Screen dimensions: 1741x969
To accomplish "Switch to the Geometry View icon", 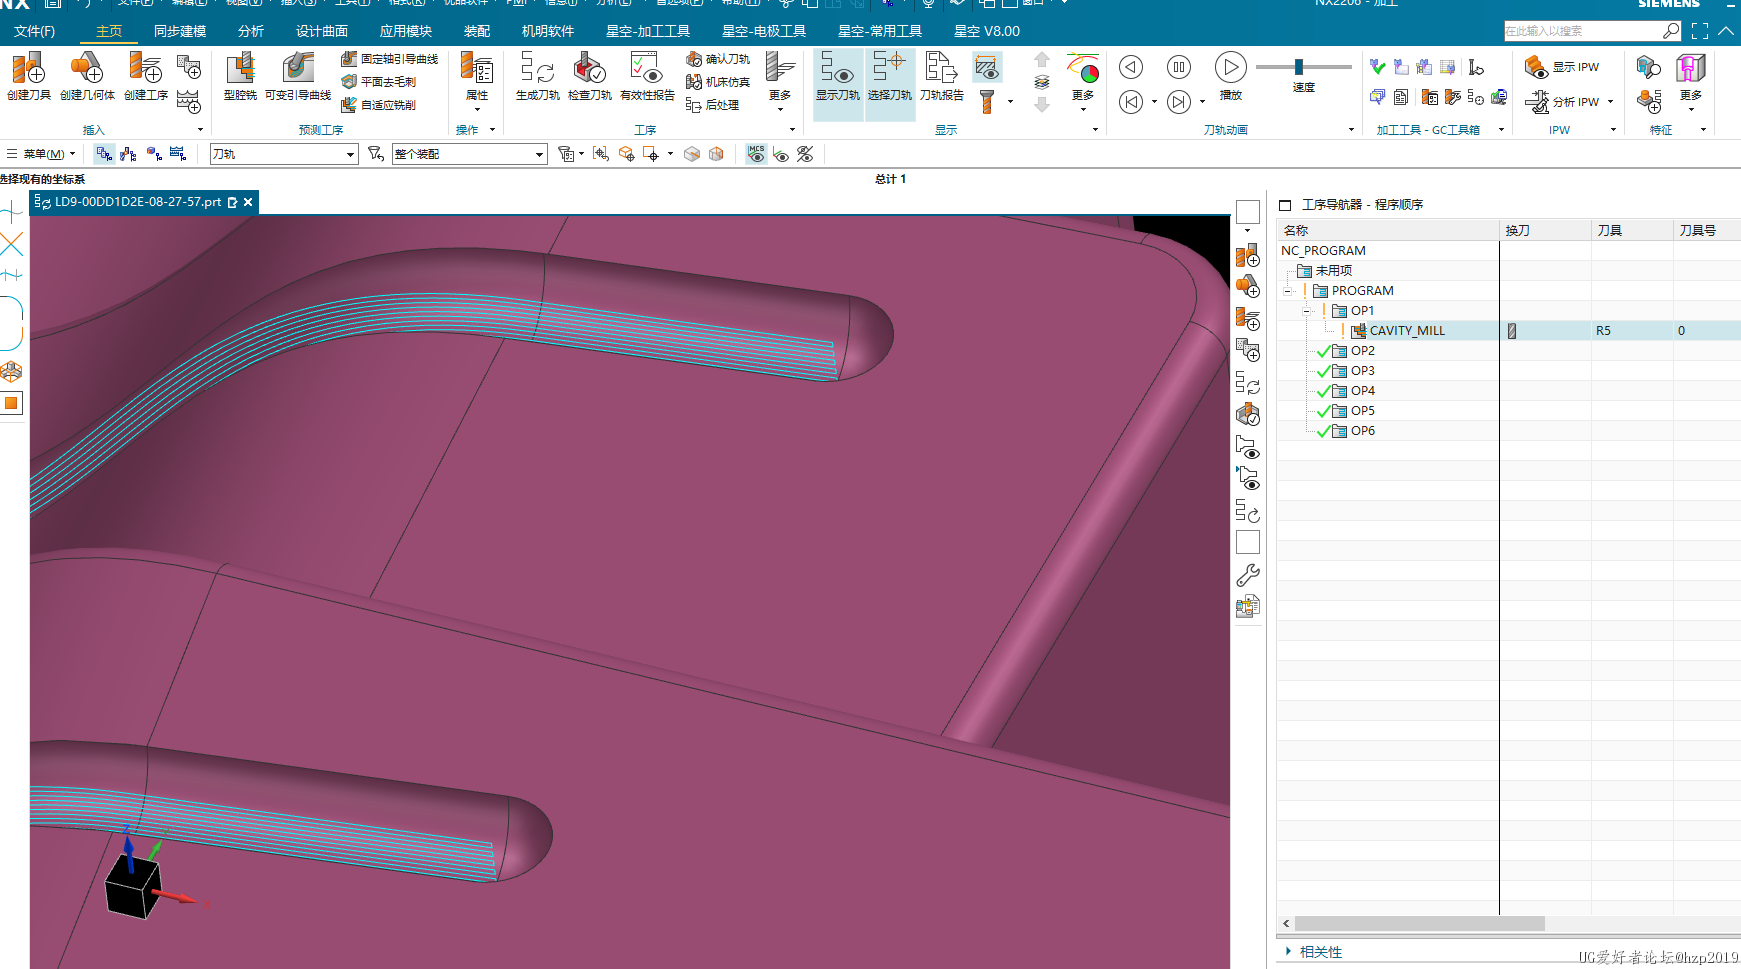I will pos(154,154).
